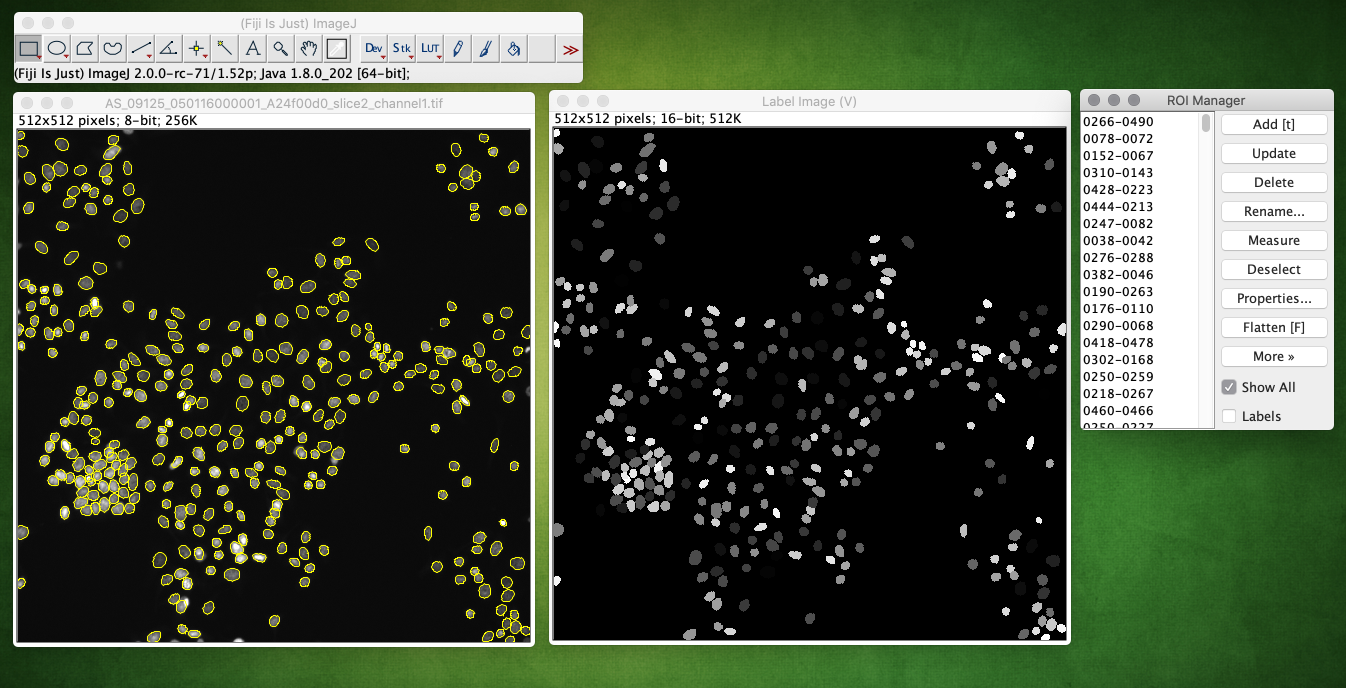This screenshot has height=688, width=1346.
Task: Select the Magnifying glass zoom tool
Action: point(282,47)
